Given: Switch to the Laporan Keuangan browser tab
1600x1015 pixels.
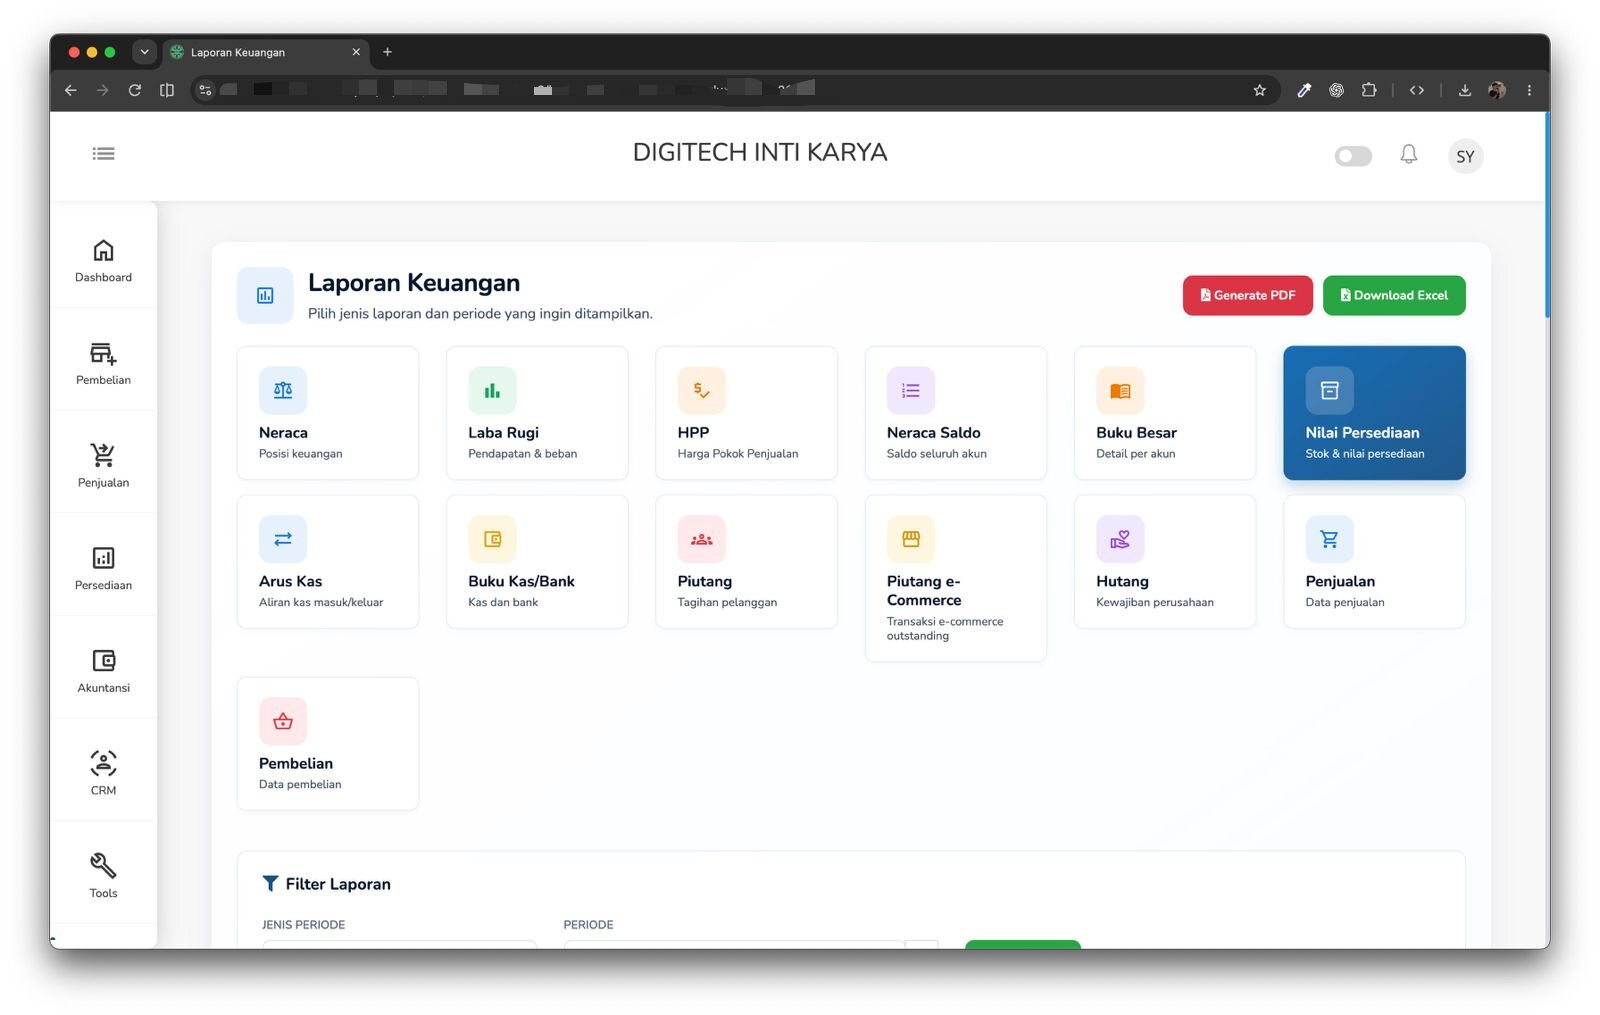Looking at the screenshot, I should click(x=265, y=52).
